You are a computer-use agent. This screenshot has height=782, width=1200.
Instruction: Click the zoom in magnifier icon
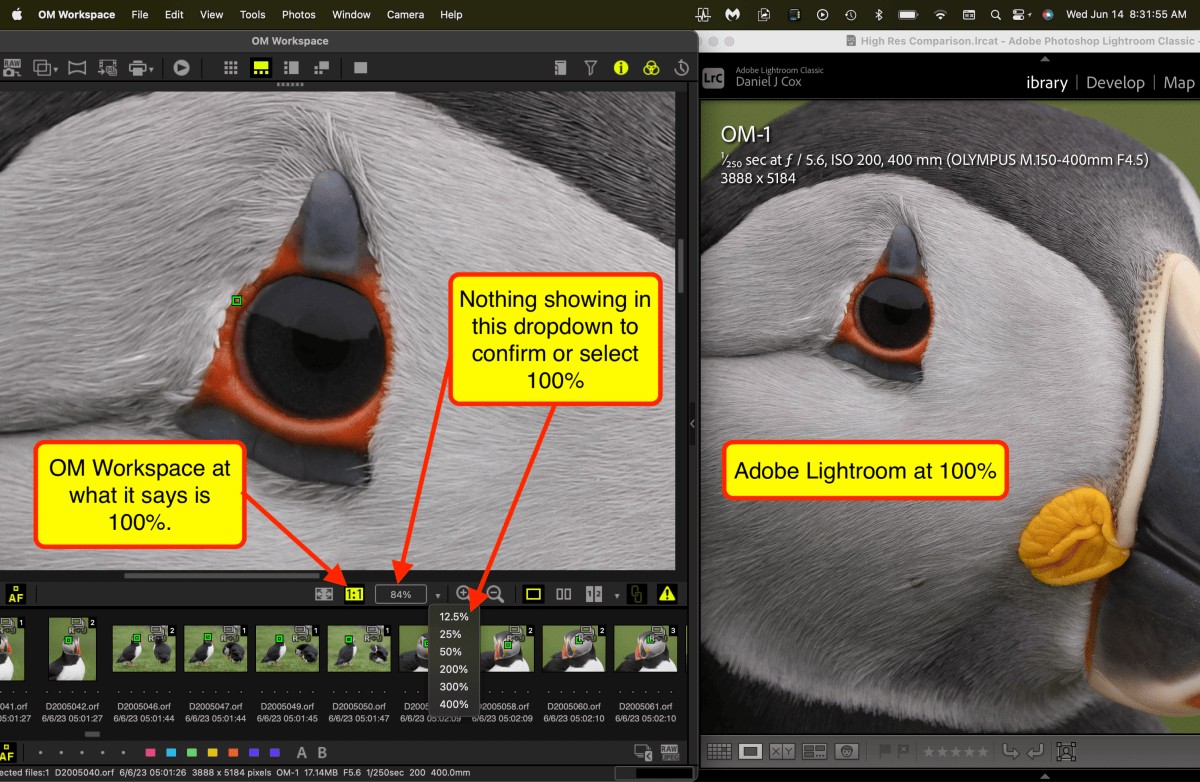(464, 594)
